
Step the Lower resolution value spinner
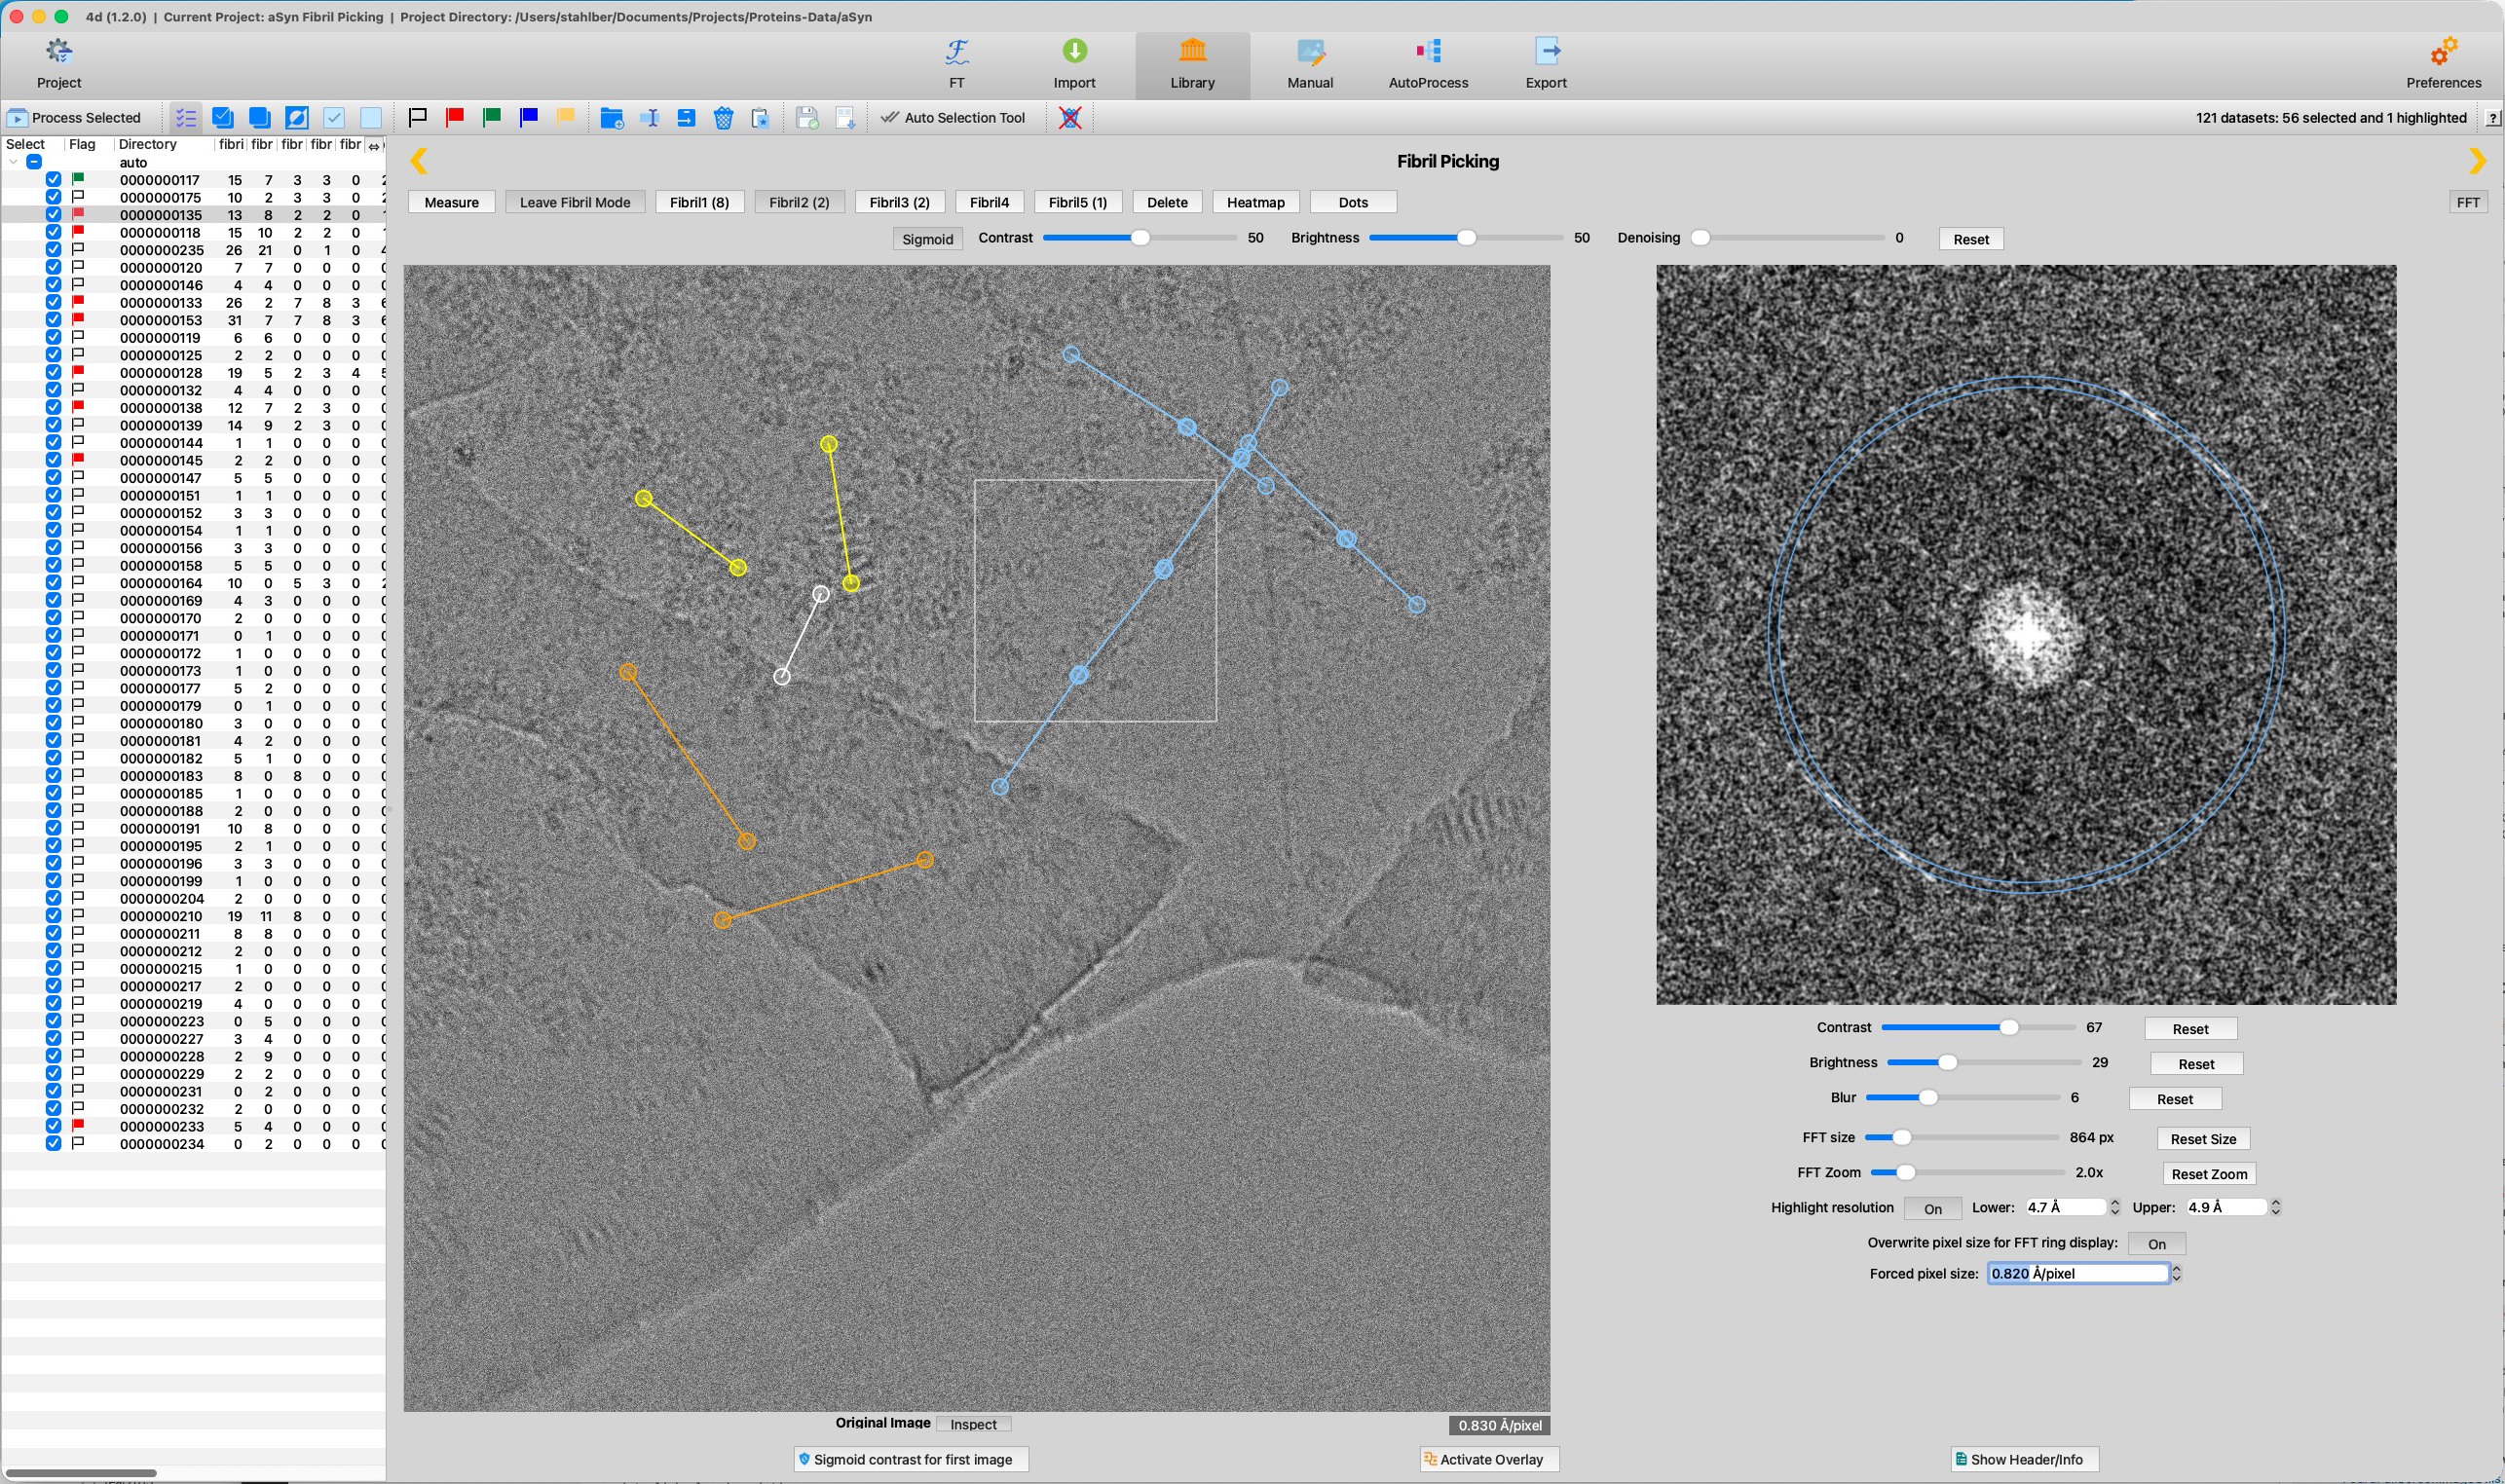(2115, 1207)
